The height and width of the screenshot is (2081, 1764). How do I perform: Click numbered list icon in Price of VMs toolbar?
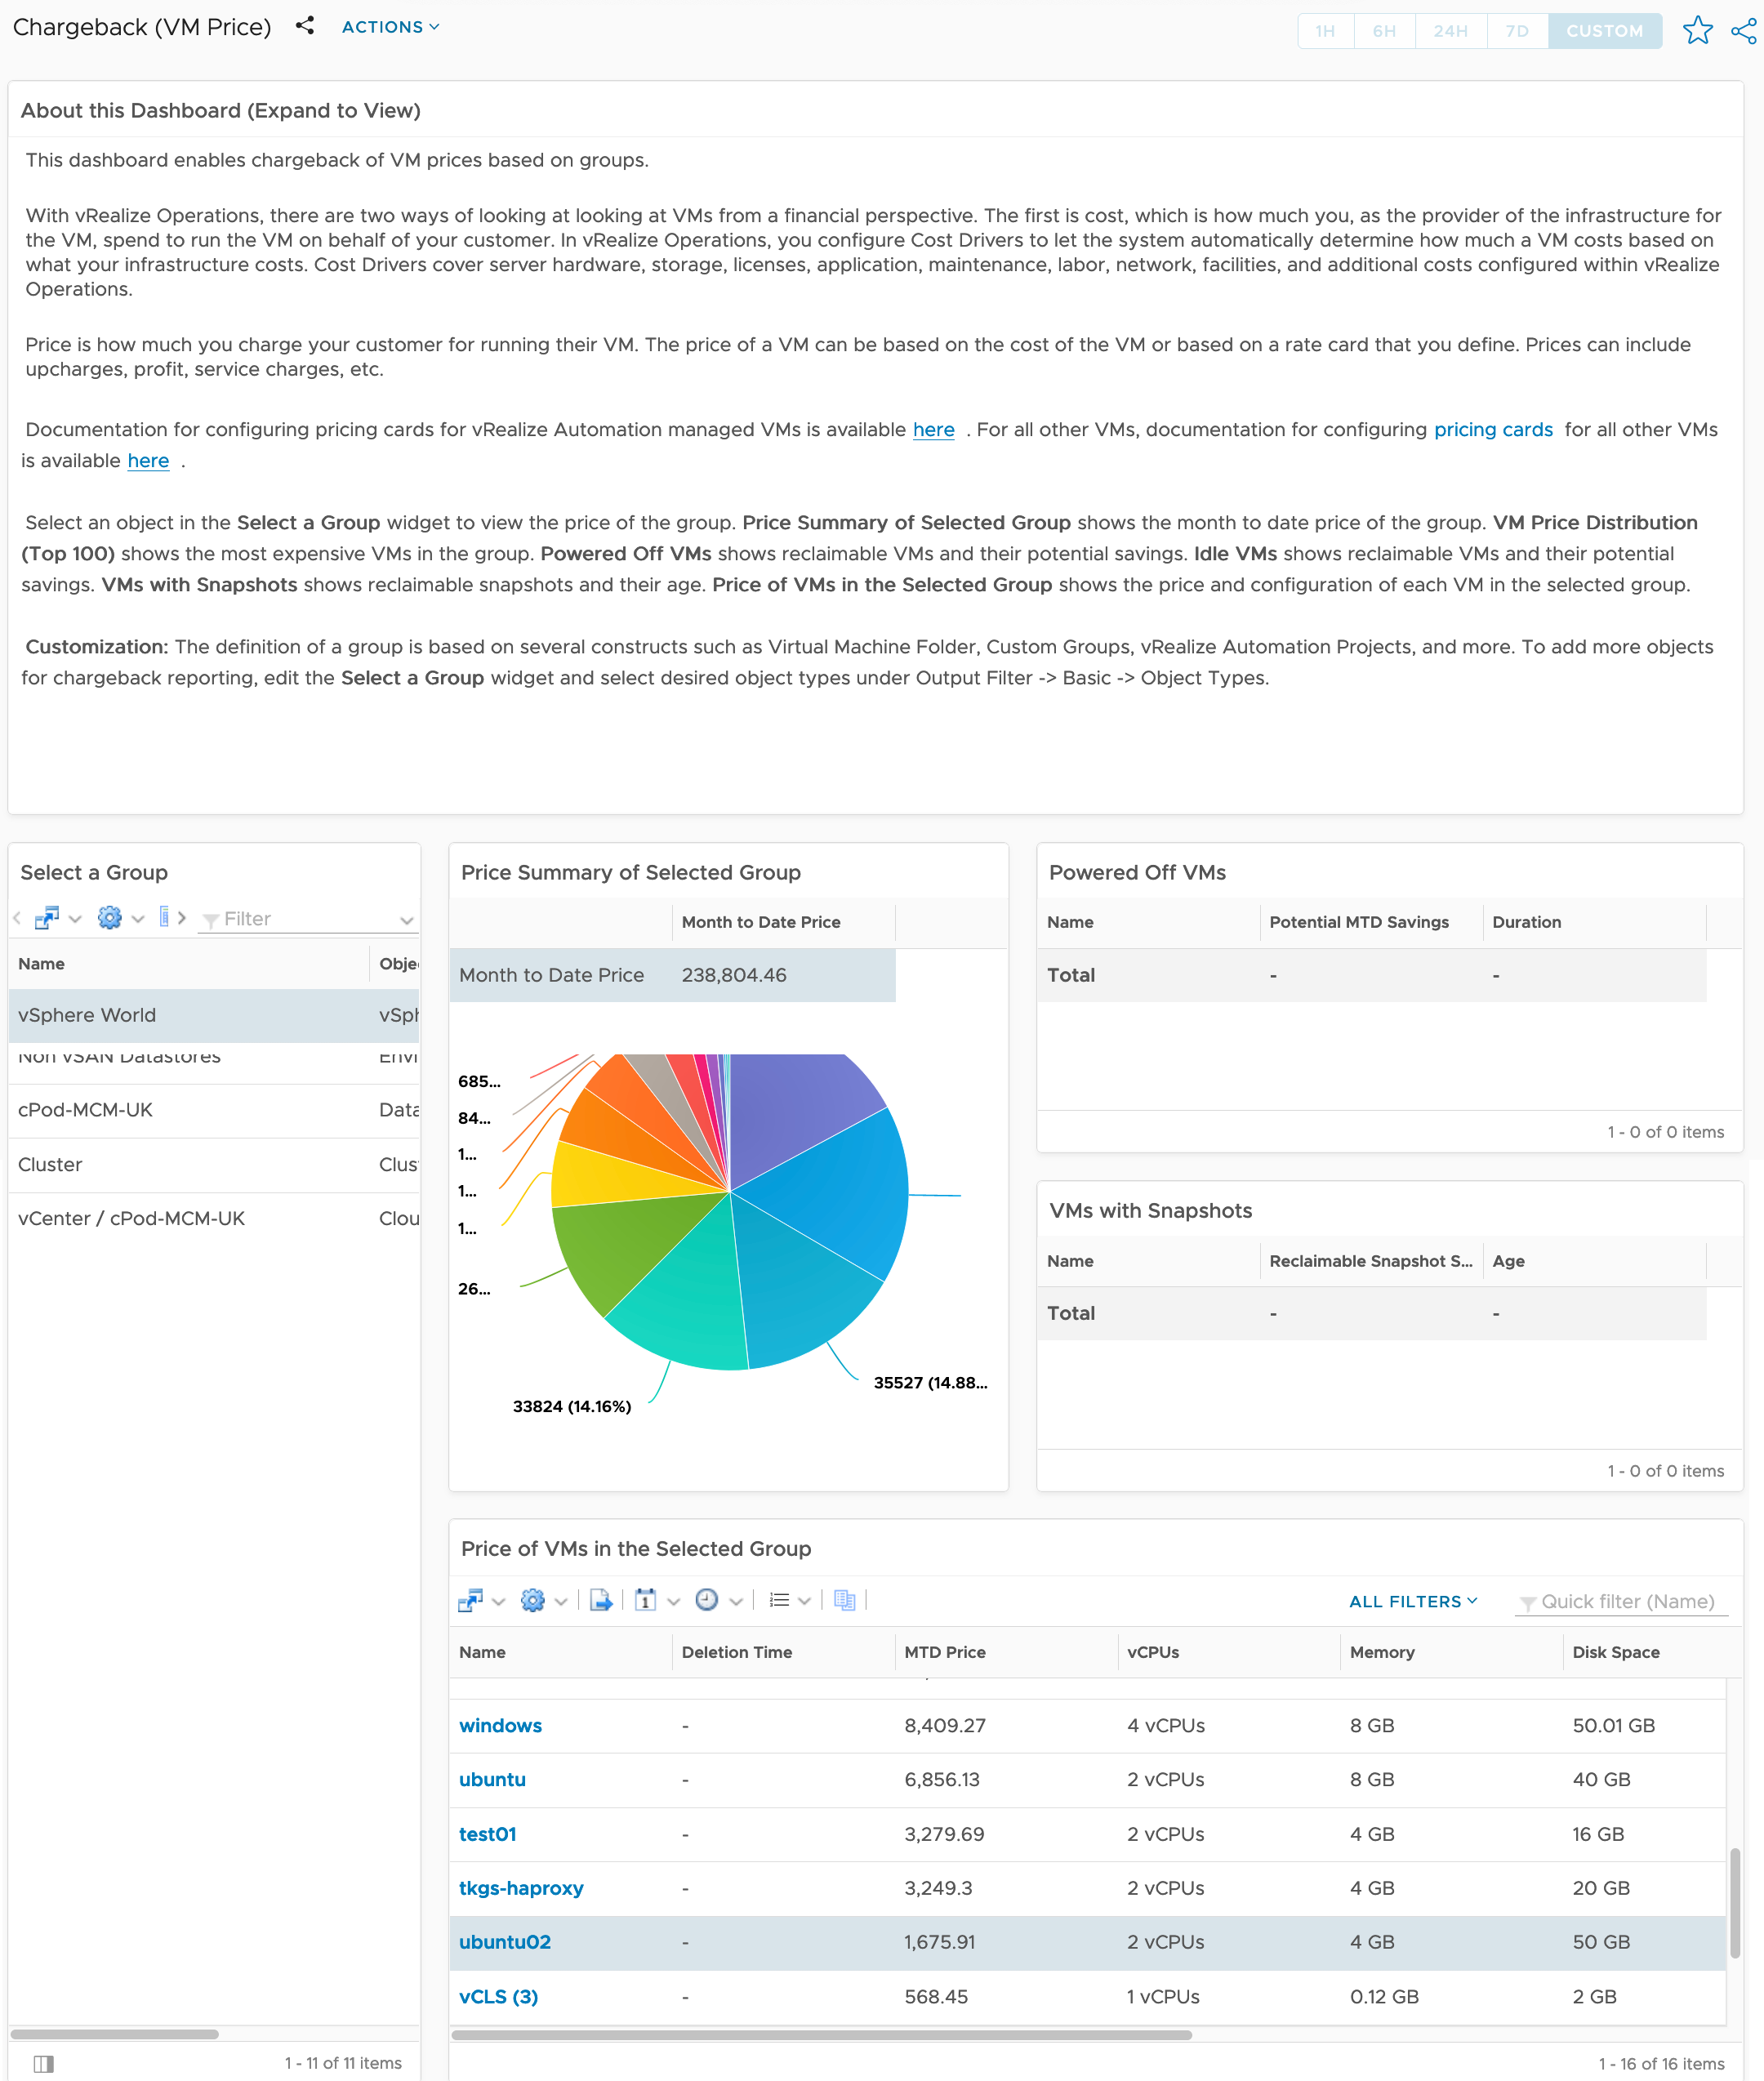click(779, 1601)
